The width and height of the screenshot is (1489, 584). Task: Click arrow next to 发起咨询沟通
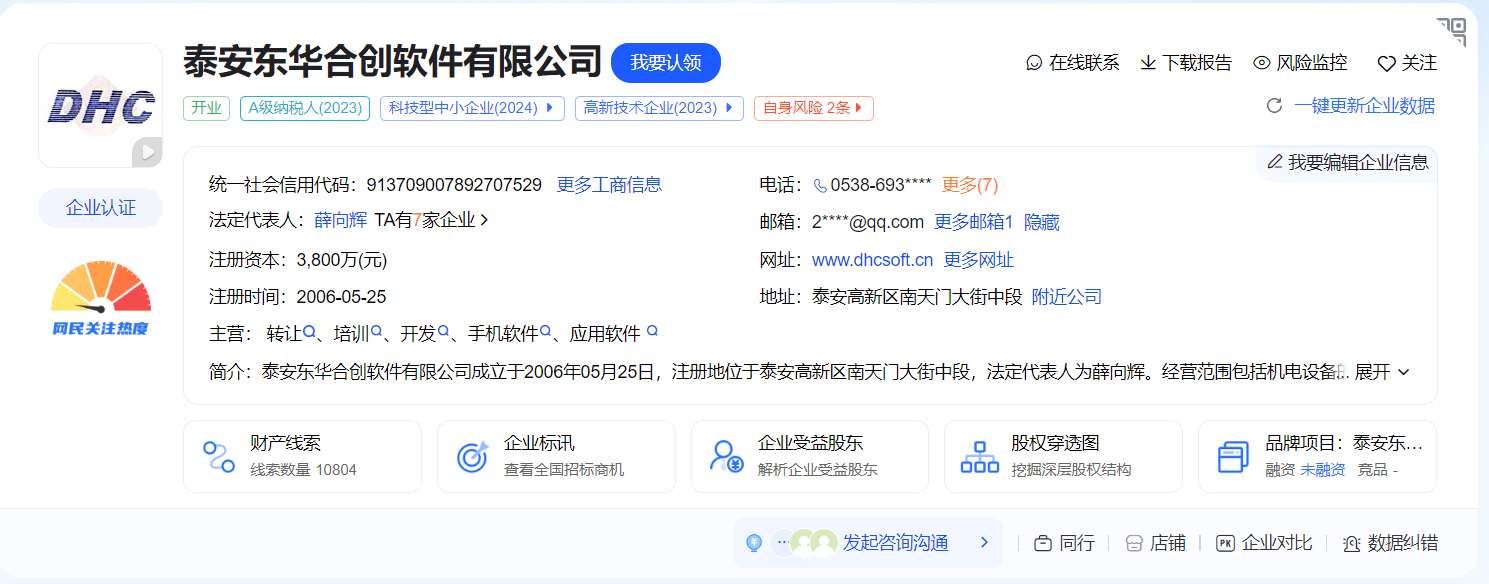coord(984,543)
